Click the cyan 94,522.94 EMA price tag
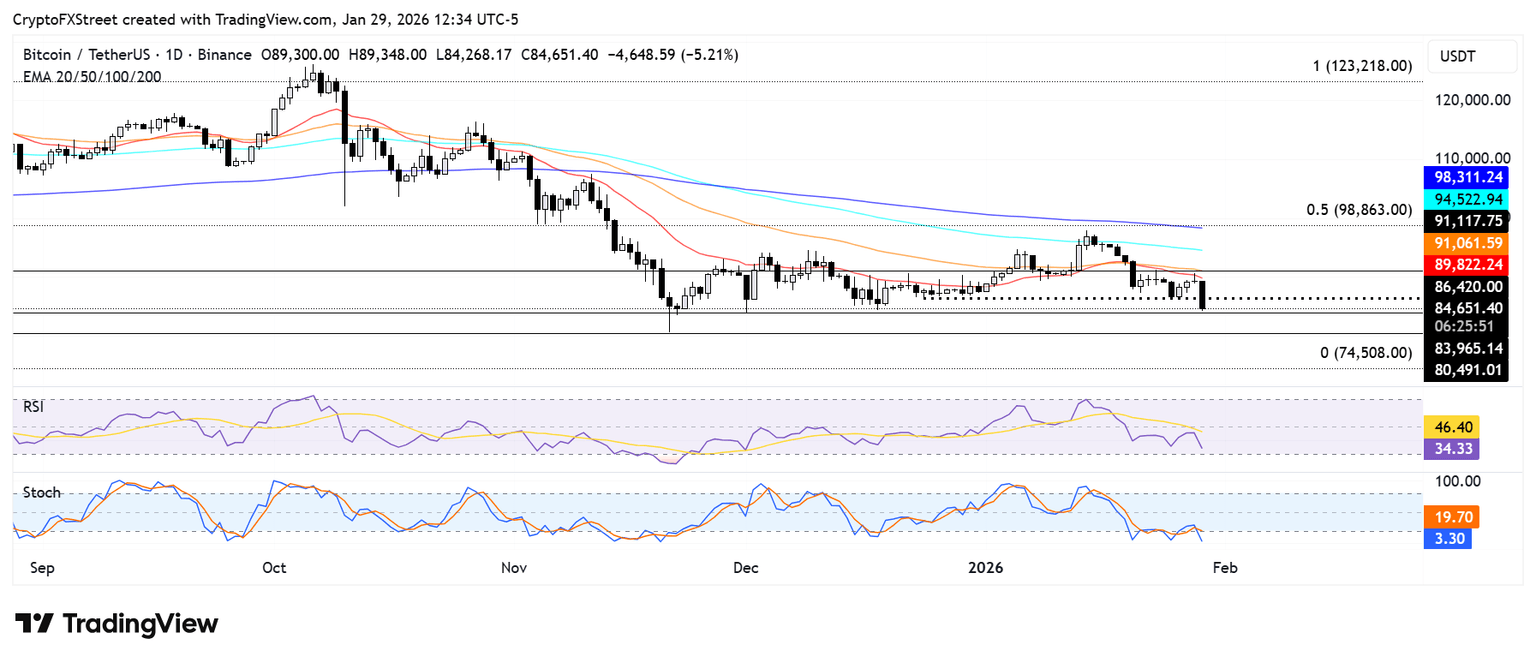 click(1467, 200)
